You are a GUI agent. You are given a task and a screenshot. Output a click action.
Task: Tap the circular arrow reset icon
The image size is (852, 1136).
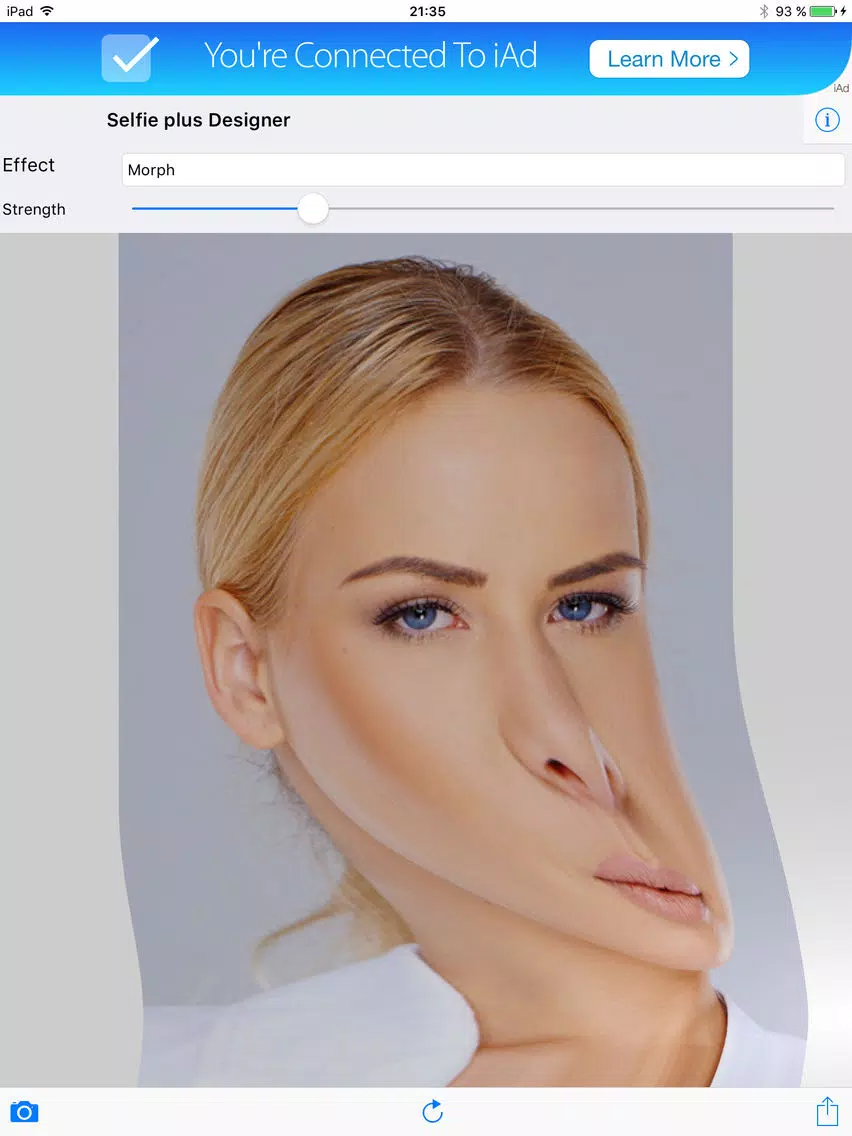(x=432, y=1111)
